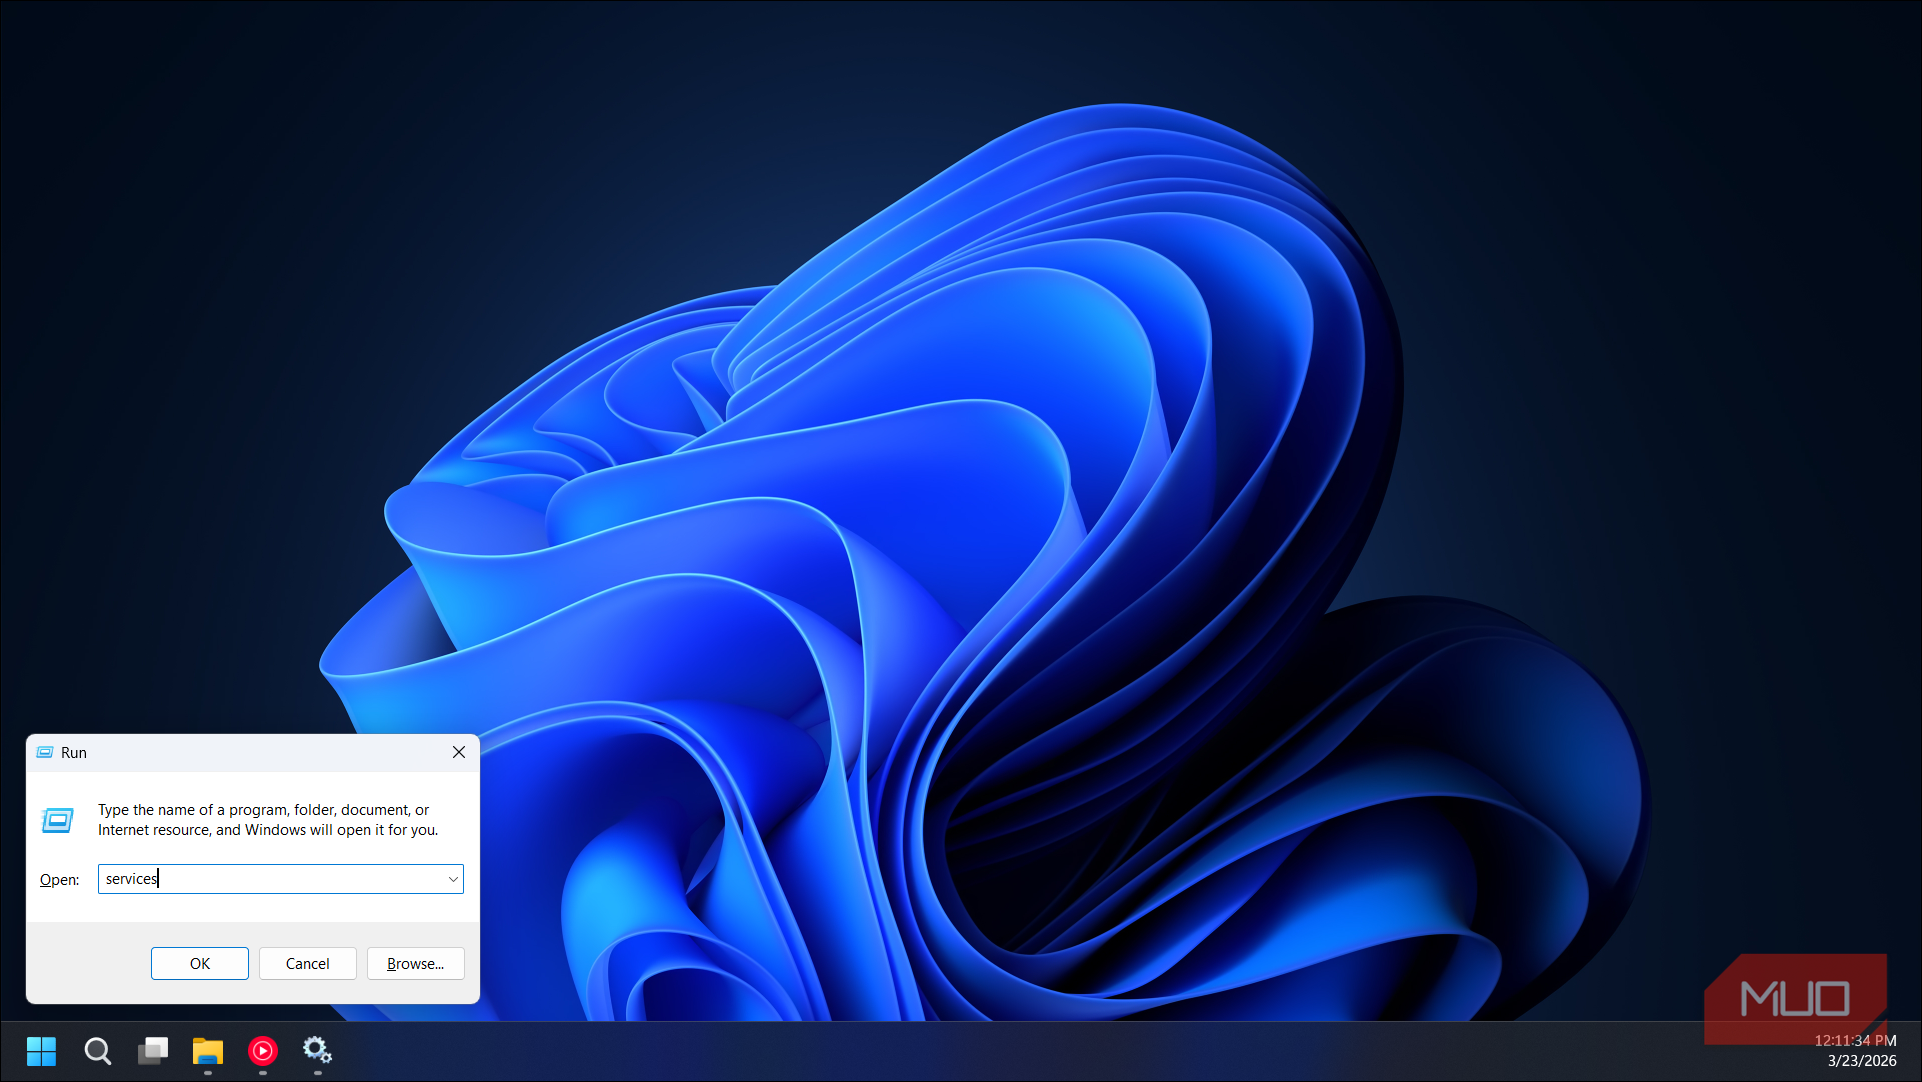Open Browse... in the Run dialog
Screen dimensions: 1922x1082
coord(415,963)
